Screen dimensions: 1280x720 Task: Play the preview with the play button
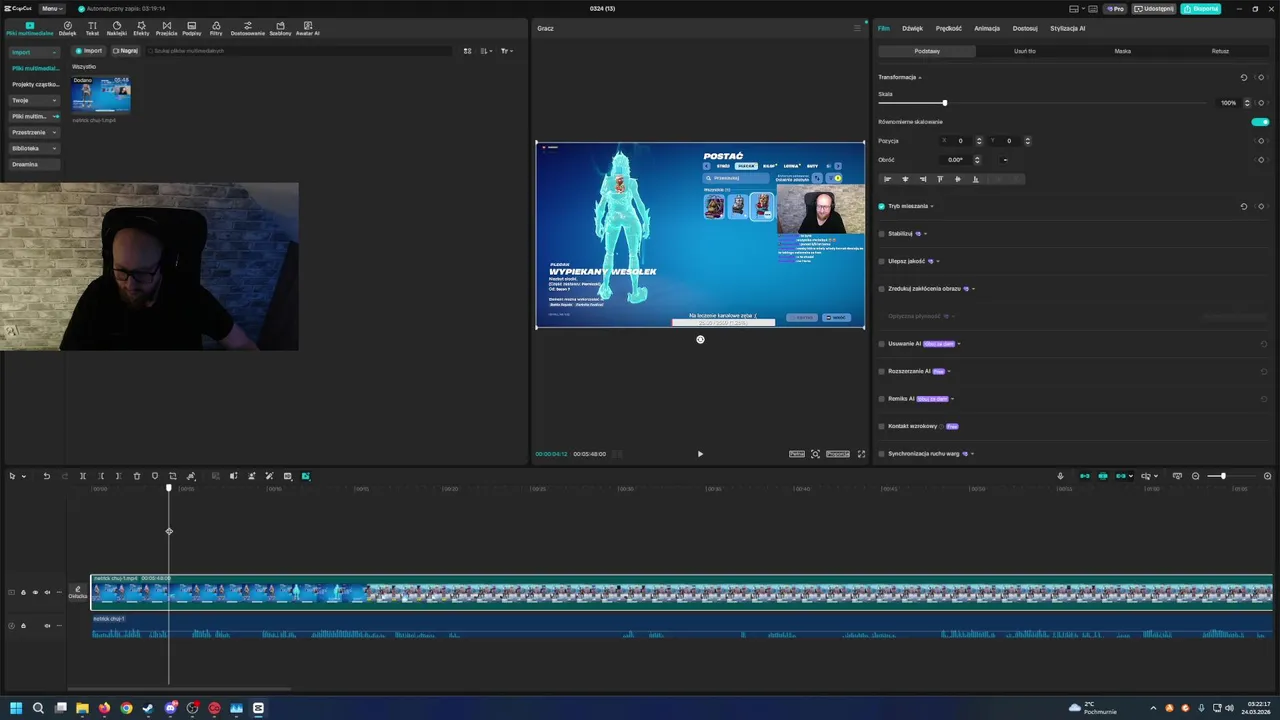click(700, 454)
